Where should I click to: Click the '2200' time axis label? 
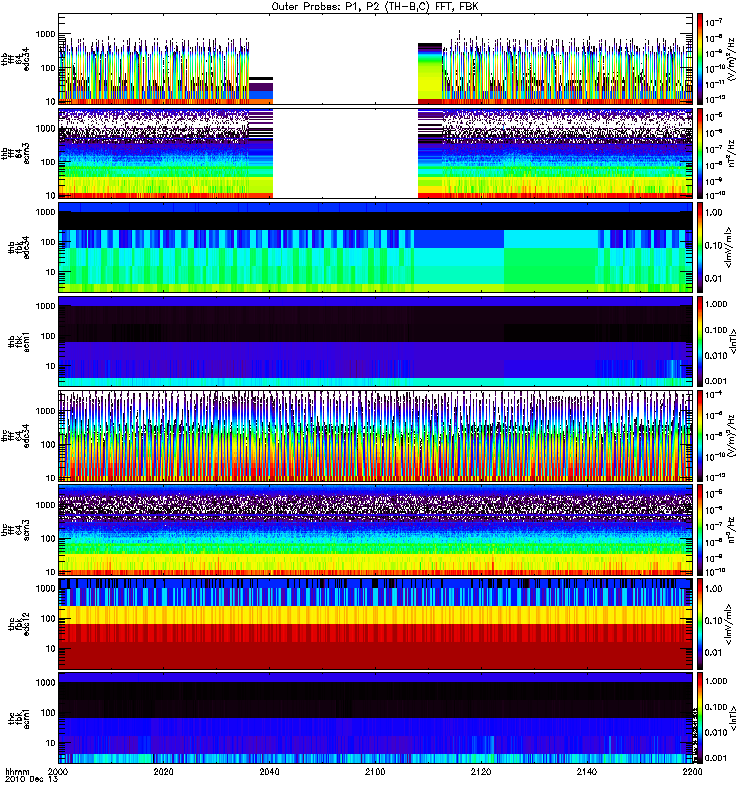pyautogui.click(x=692, y=772)
